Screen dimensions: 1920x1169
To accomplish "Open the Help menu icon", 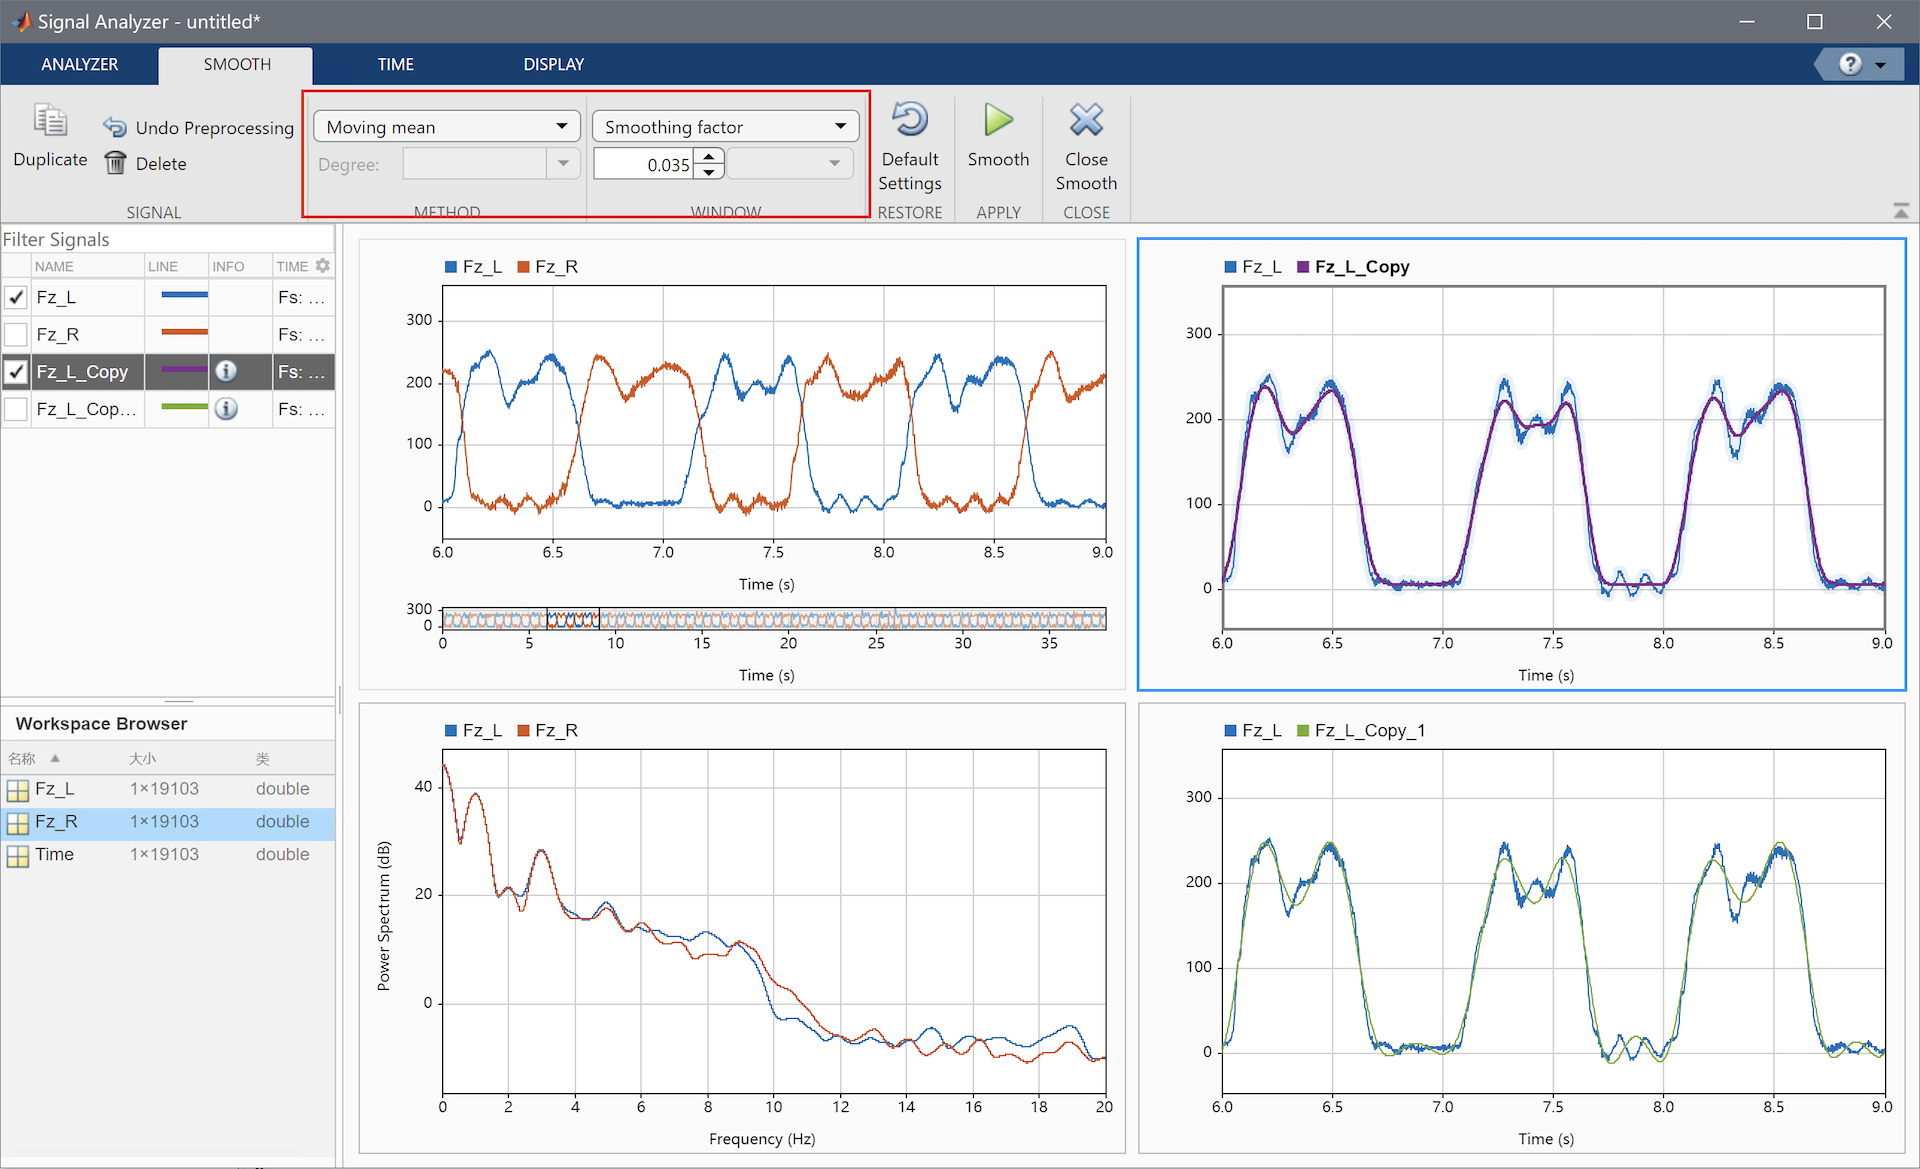I will (1849, 63).
